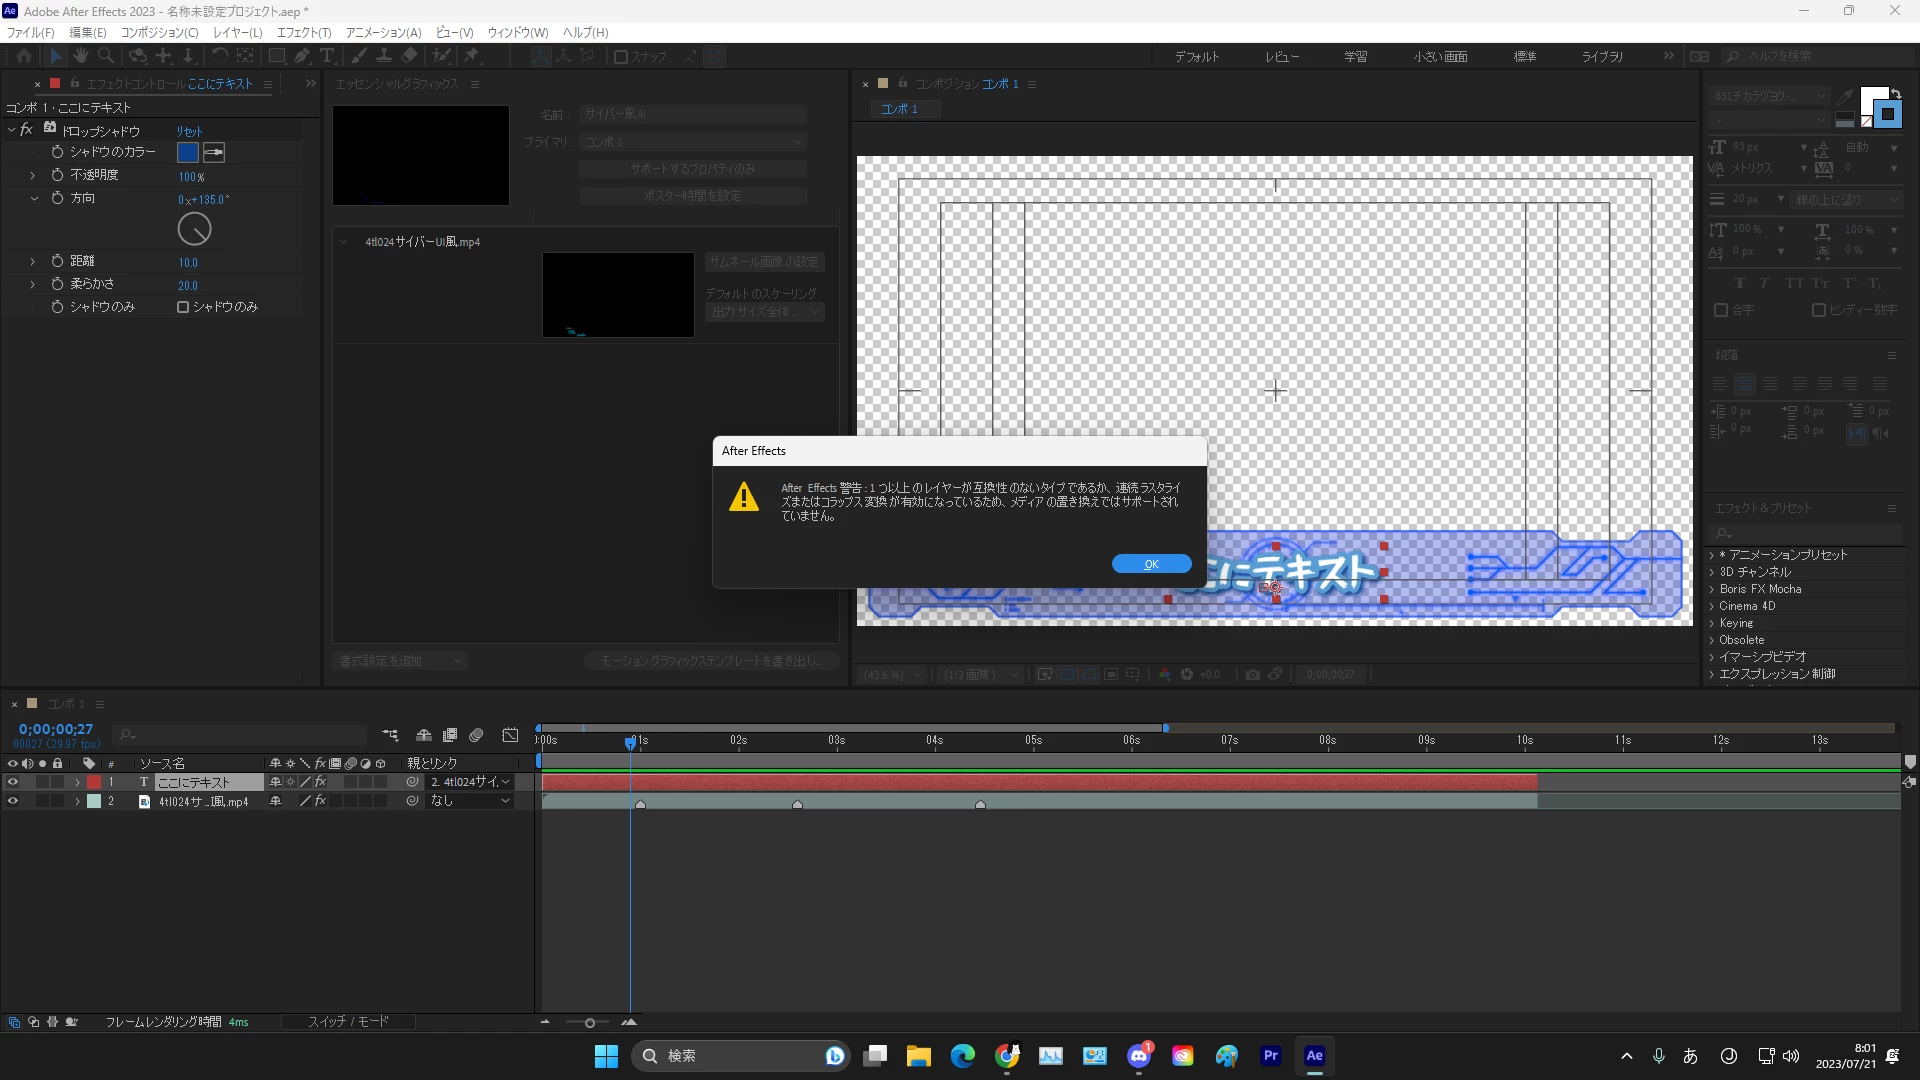
Task: Open the エフェクト(T) menu
Action: tap(304, 32)
